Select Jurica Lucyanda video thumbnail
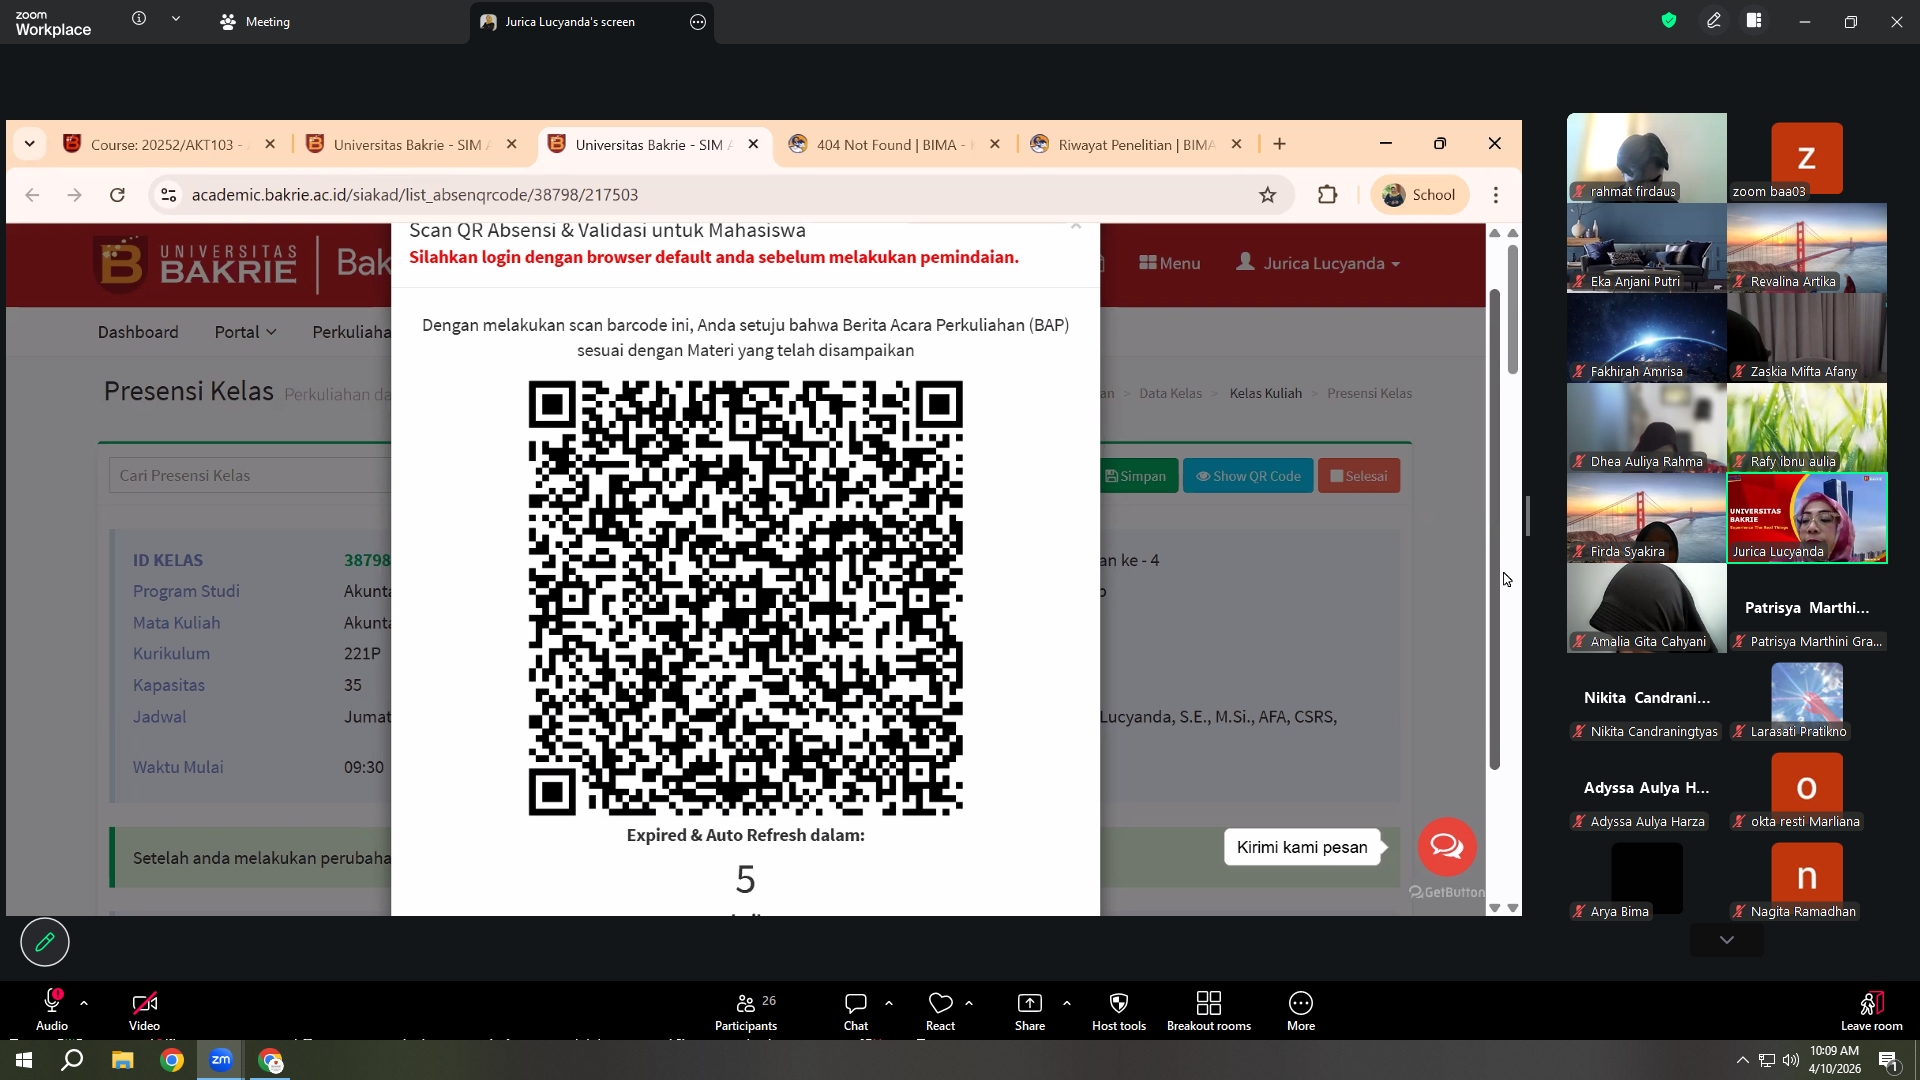This screenshot has width=1920, height=1080. tap(1807, 518)
